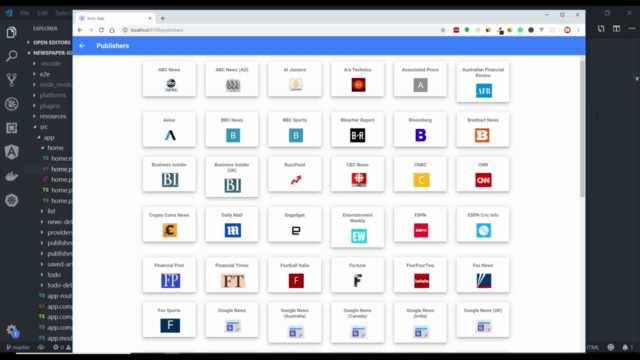
Task: Select the Fox Sports card
Action: point(169,320)
